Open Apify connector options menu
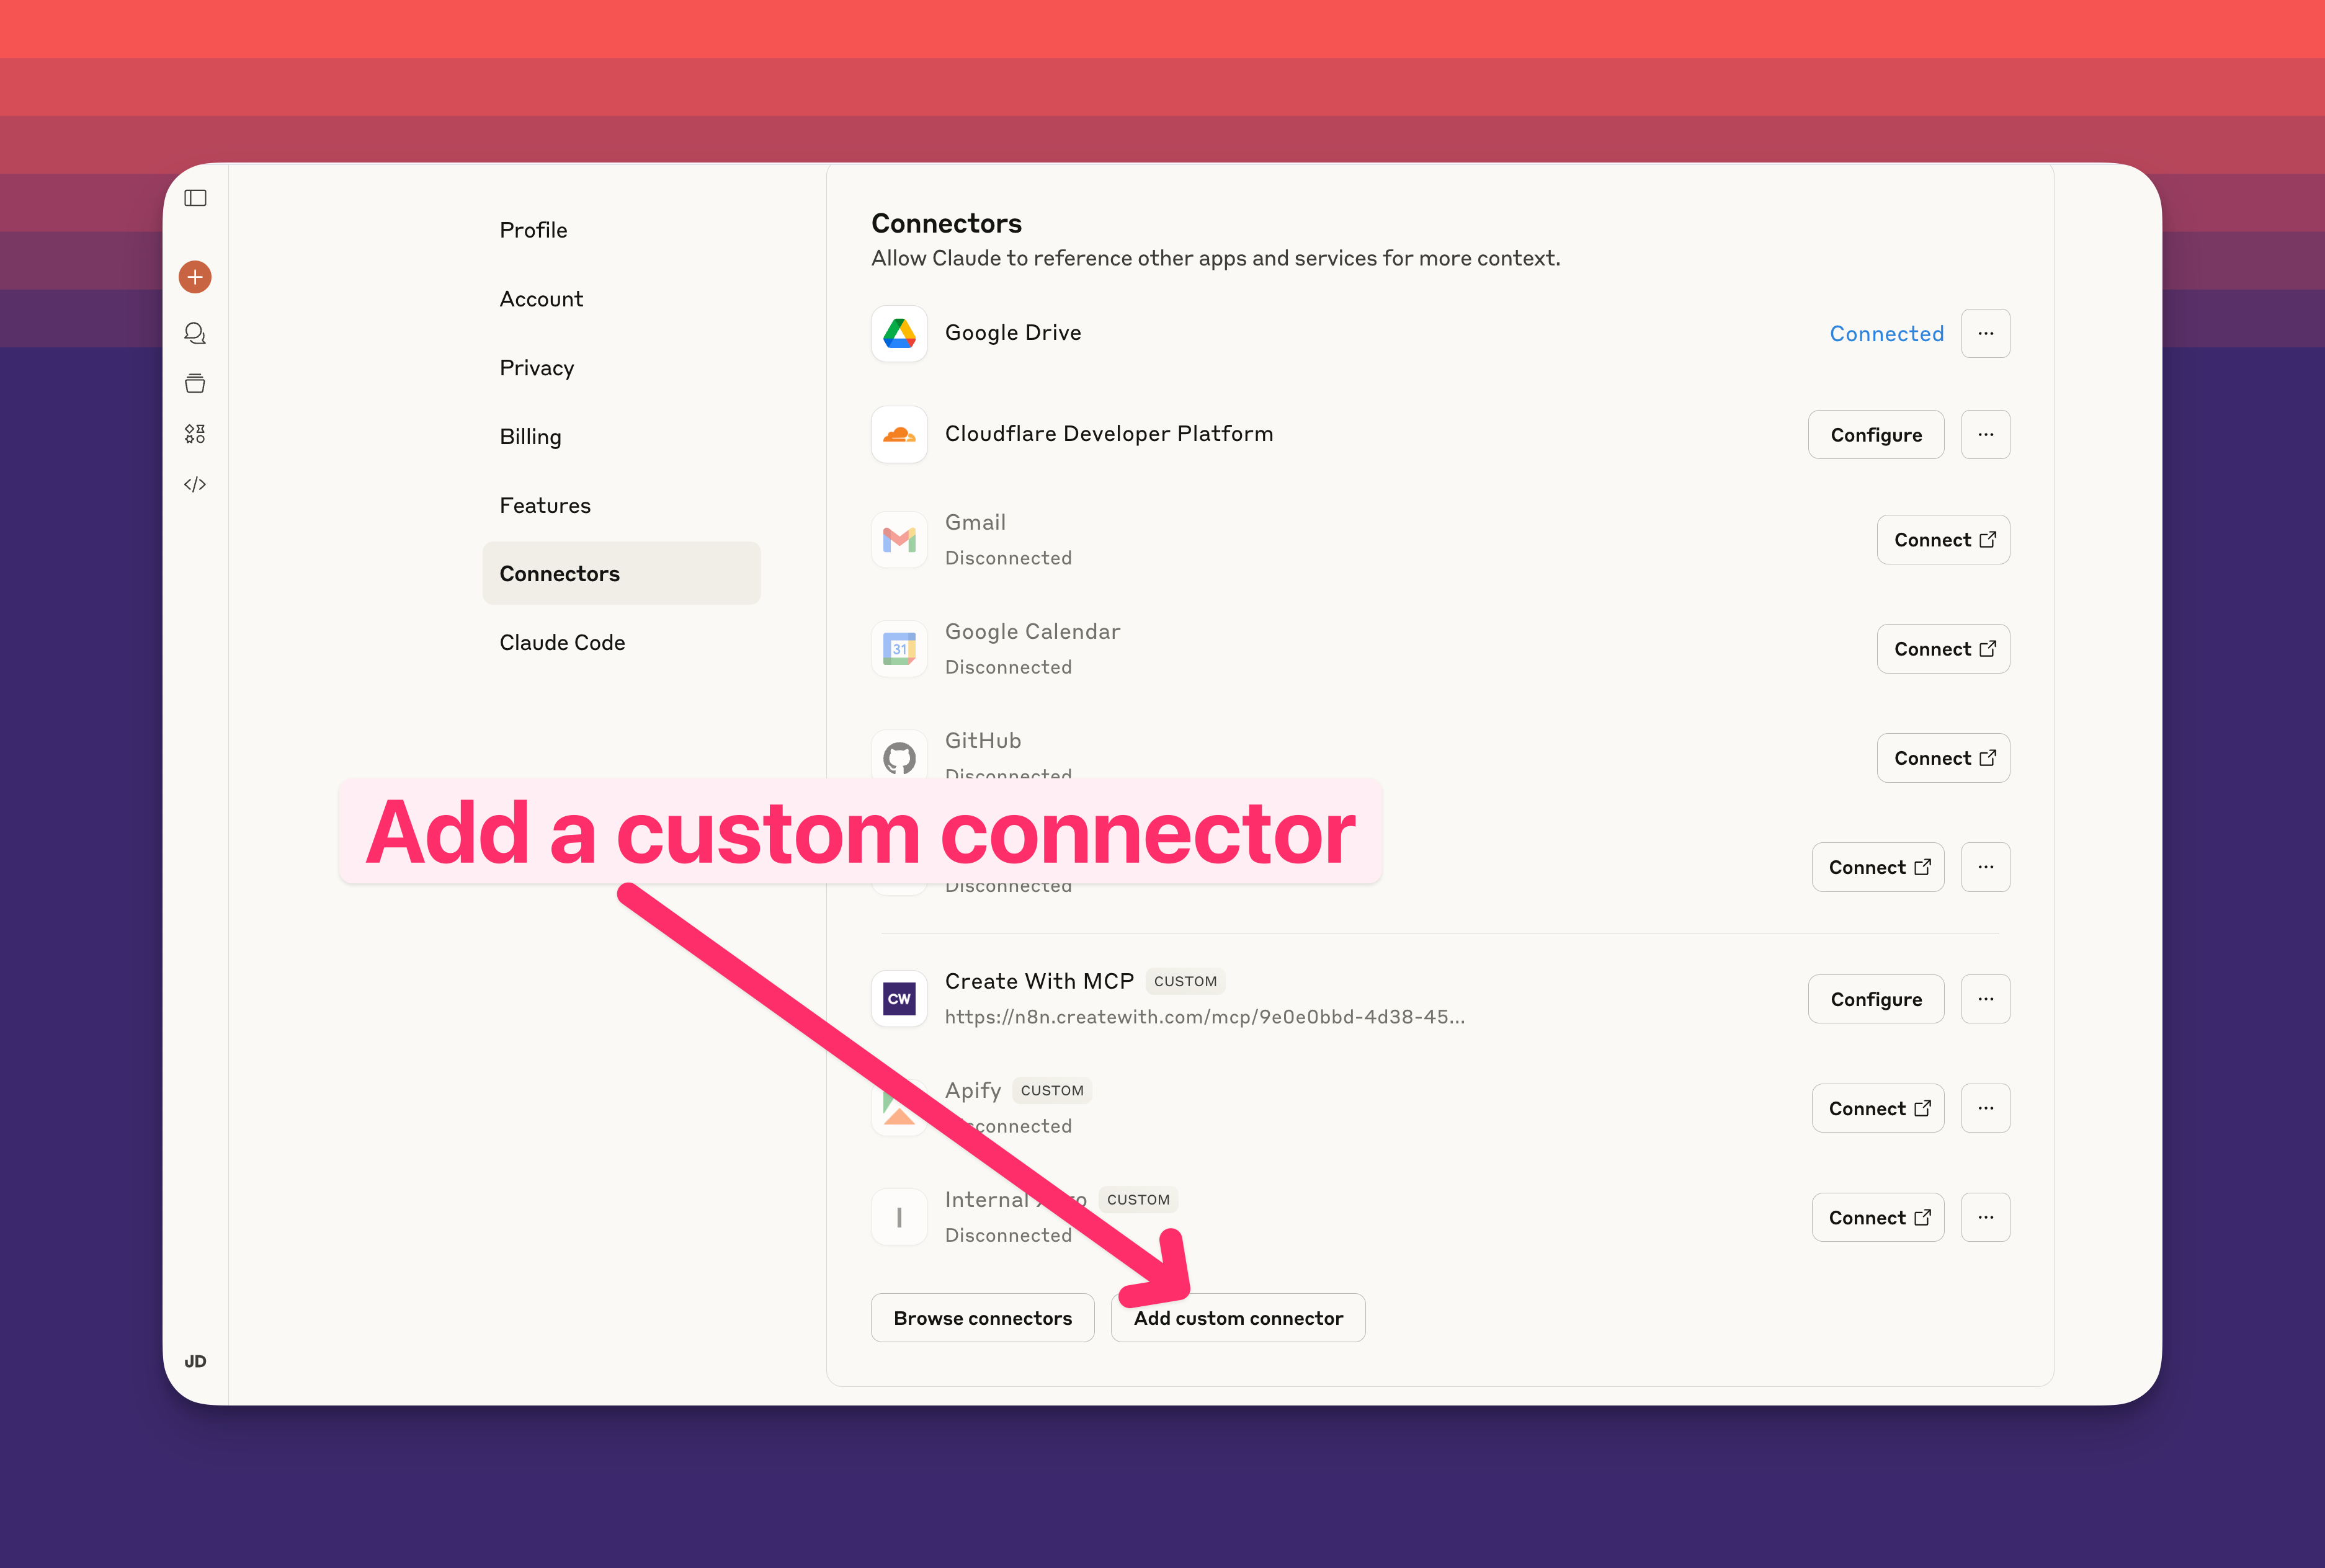2325x1568 pixels. (1985, 1108)
